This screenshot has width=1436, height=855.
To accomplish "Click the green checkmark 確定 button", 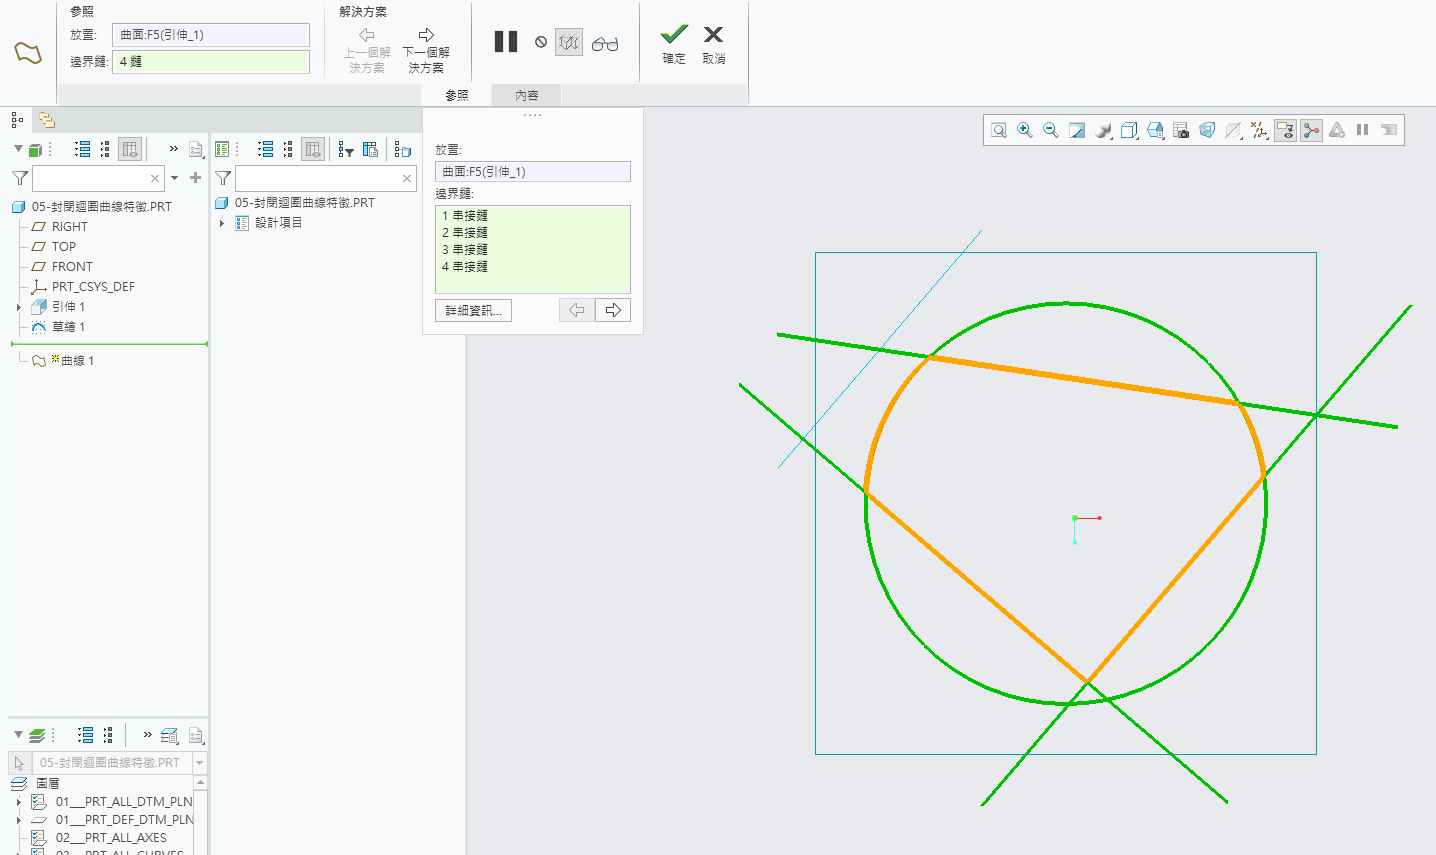I will pyautogui.click(x=674, y=44).
